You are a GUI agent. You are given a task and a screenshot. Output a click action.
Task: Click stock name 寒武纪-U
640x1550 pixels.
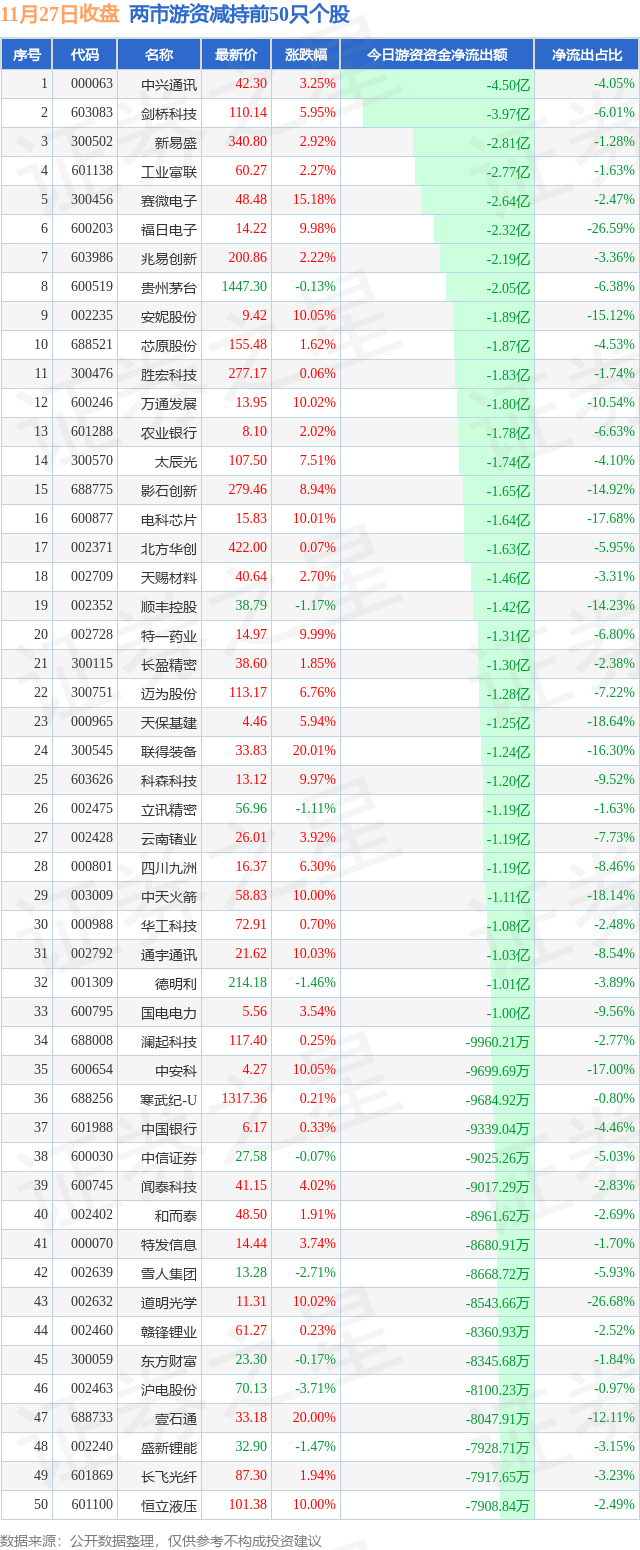[x=169, y=1099]
